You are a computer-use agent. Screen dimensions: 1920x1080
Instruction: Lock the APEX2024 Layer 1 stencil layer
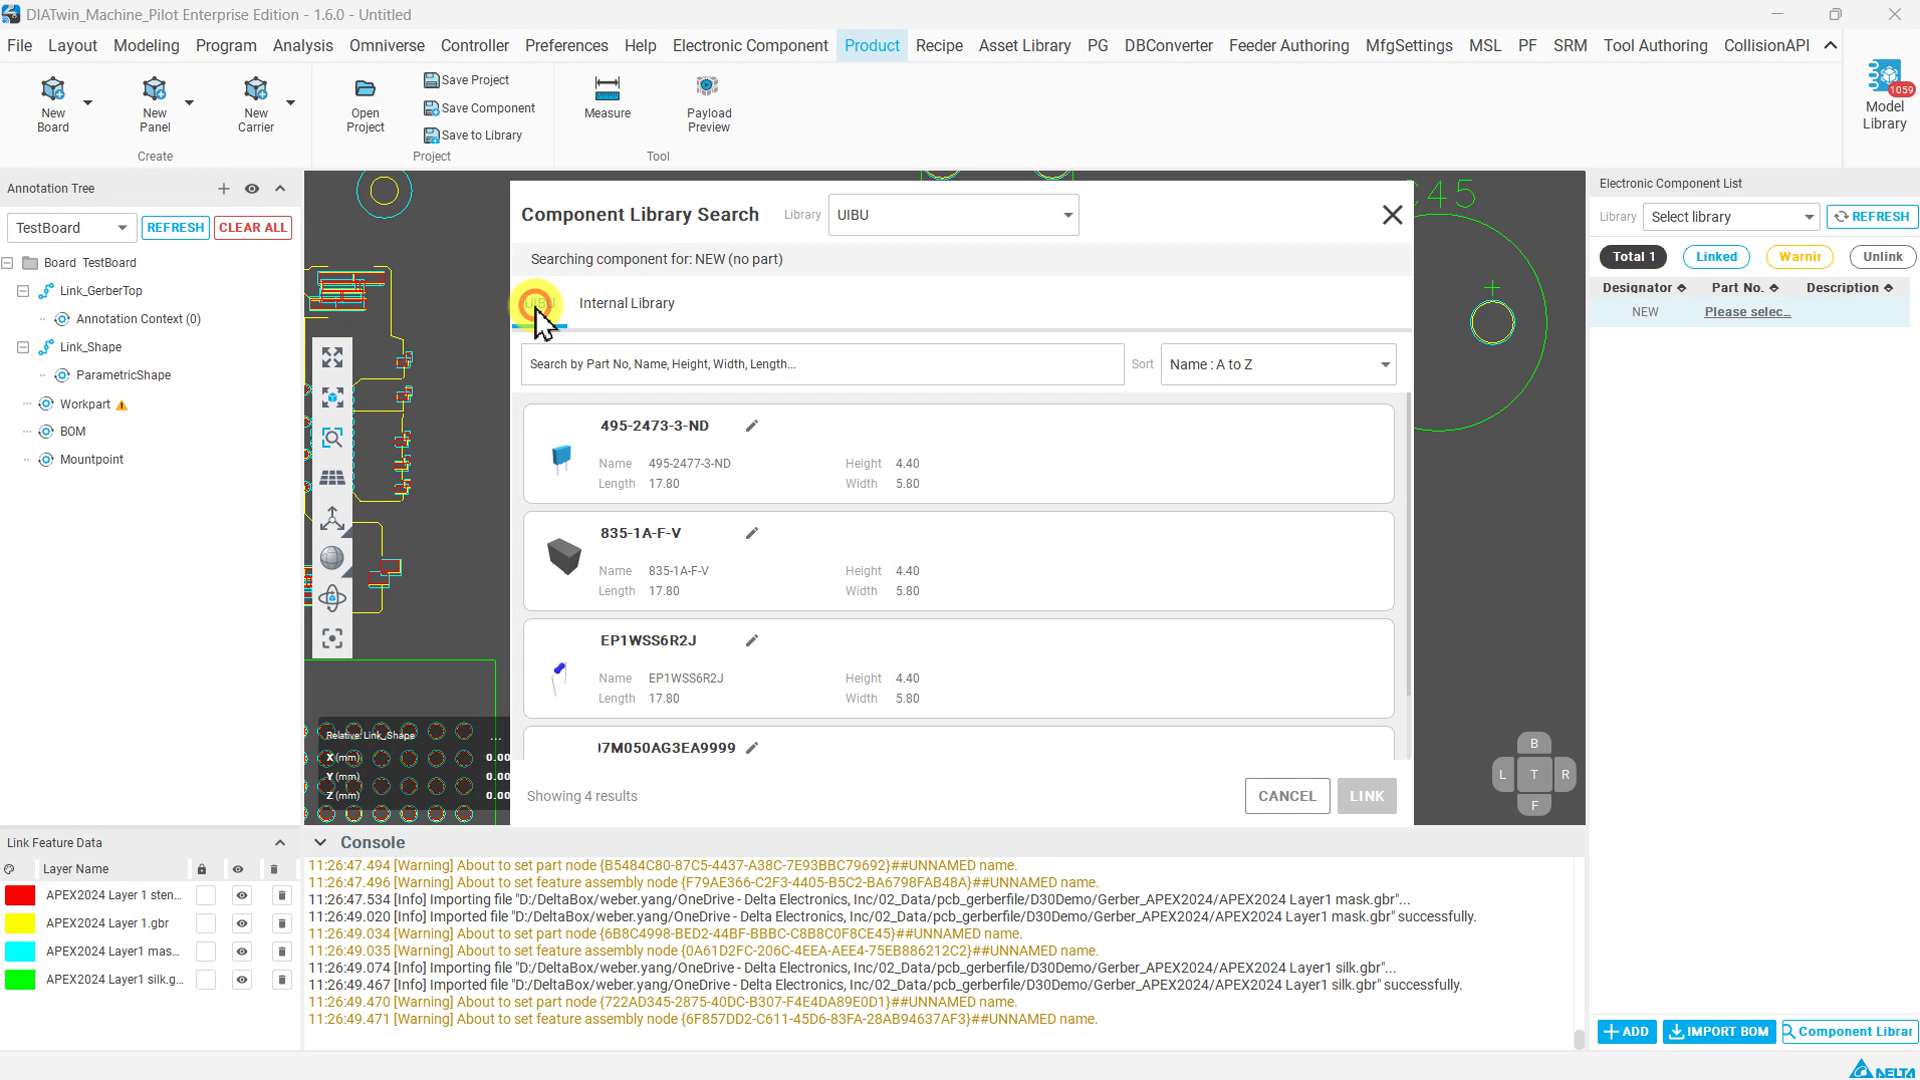(x=206, y=895)
